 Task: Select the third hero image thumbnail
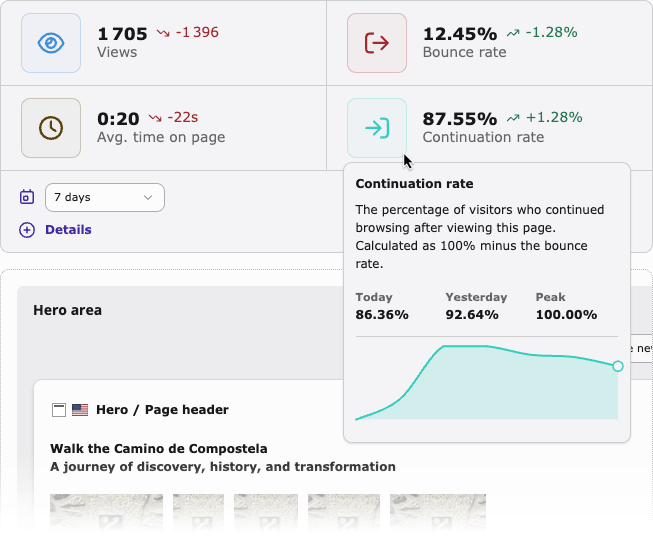(266, 515)
